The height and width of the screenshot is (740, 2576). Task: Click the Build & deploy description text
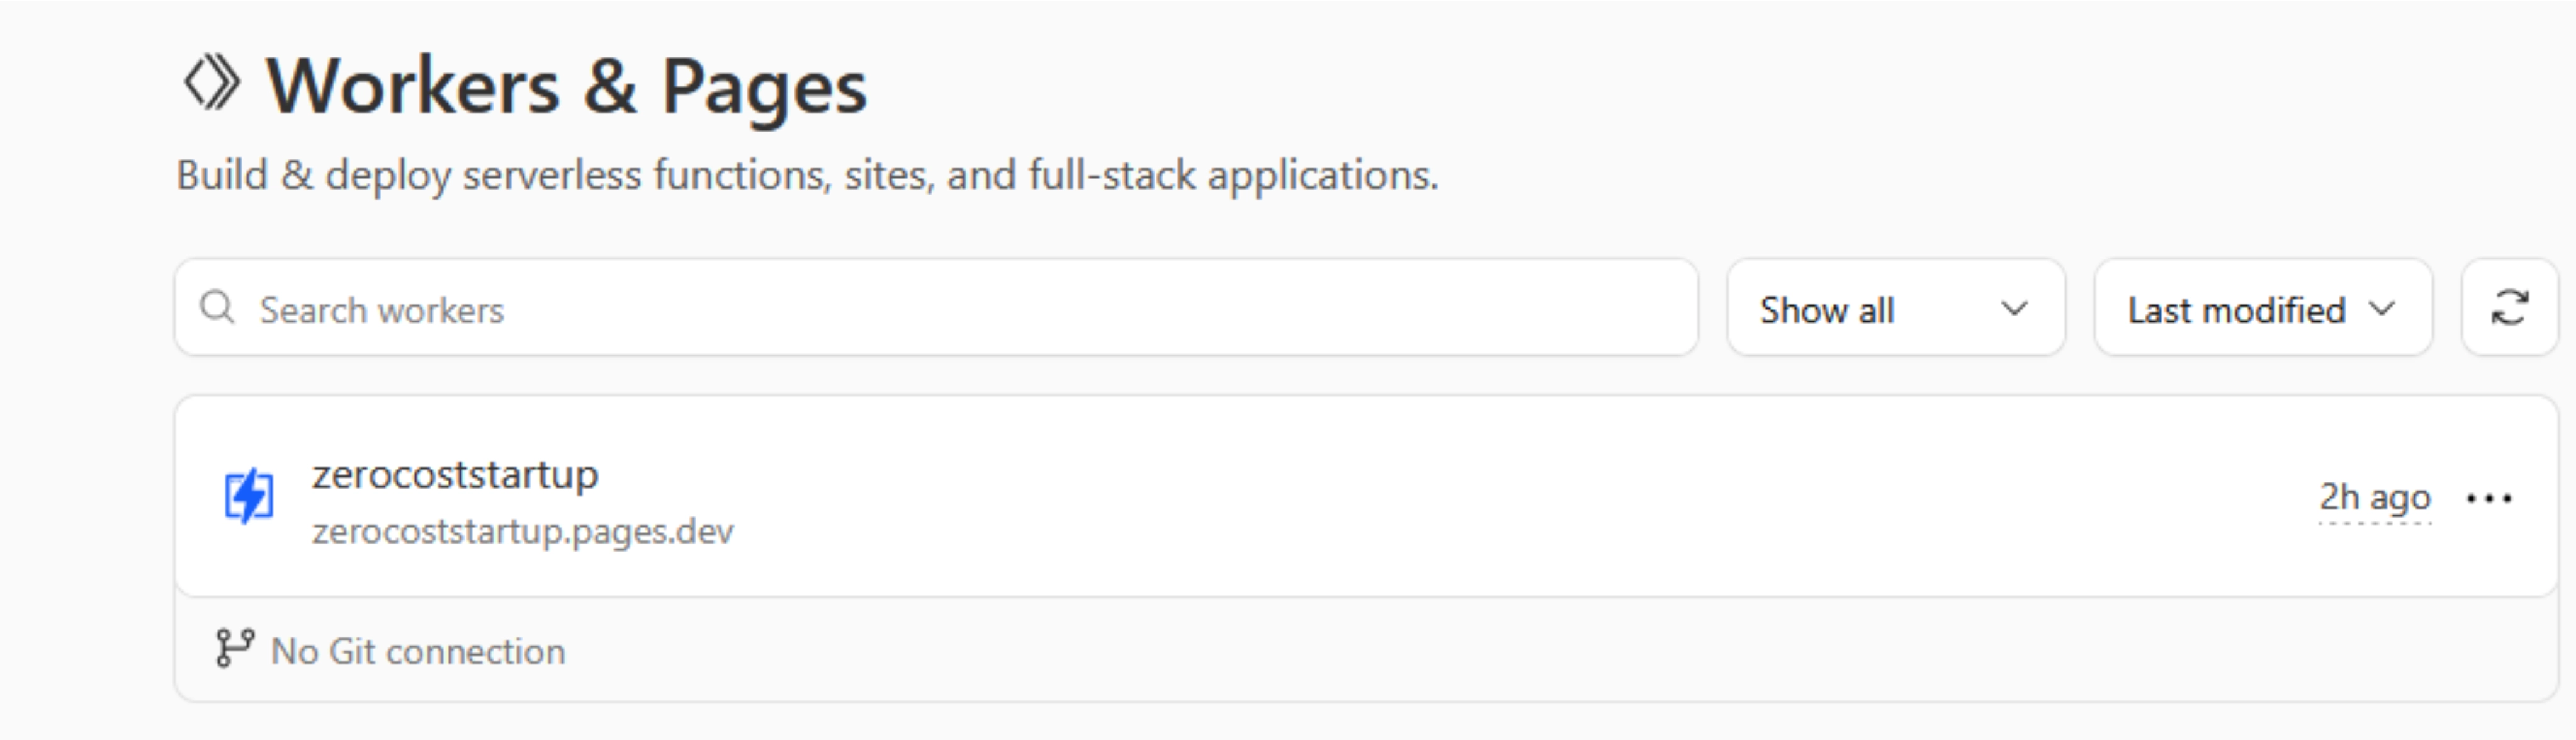[x=806, y=176]
